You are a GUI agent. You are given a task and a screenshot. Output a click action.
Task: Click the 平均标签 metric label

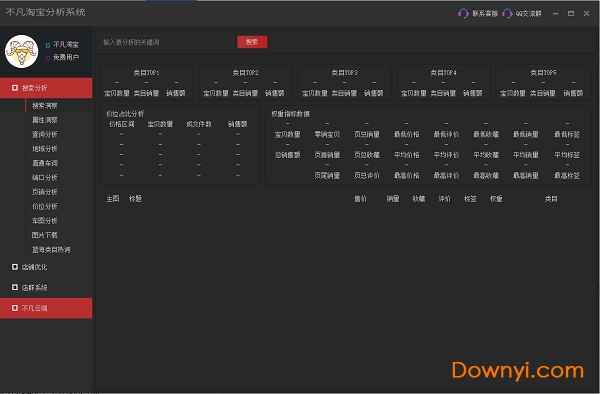tap(567, 155)
